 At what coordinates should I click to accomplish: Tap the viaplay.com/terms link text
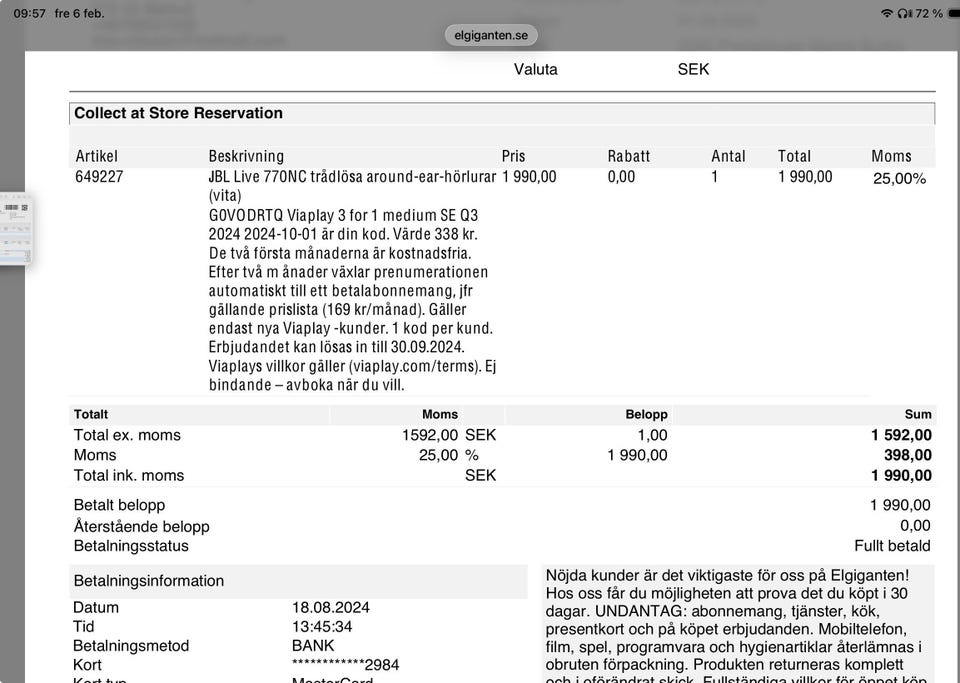point(414,366)
